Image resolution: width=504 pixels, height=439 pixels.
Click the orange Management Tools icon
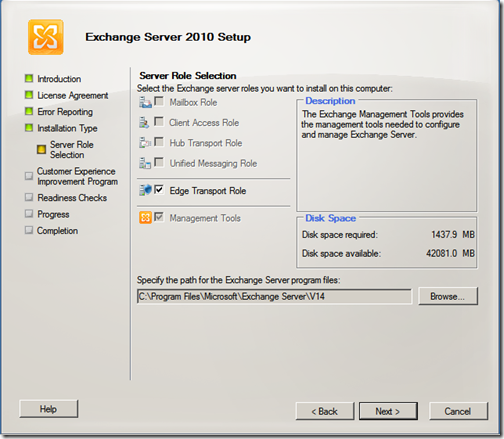(145, 218)
